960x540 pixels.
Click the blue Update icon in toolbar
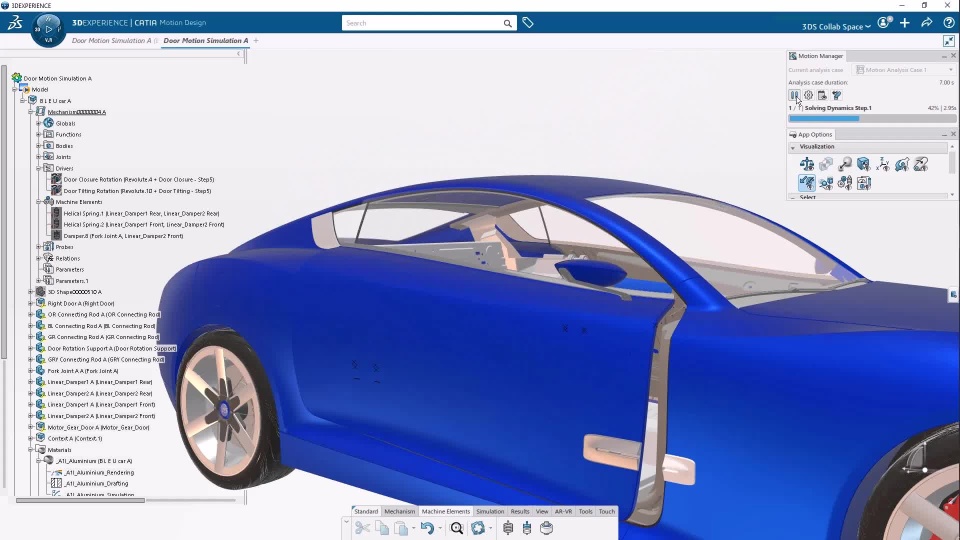pos(478,528)
